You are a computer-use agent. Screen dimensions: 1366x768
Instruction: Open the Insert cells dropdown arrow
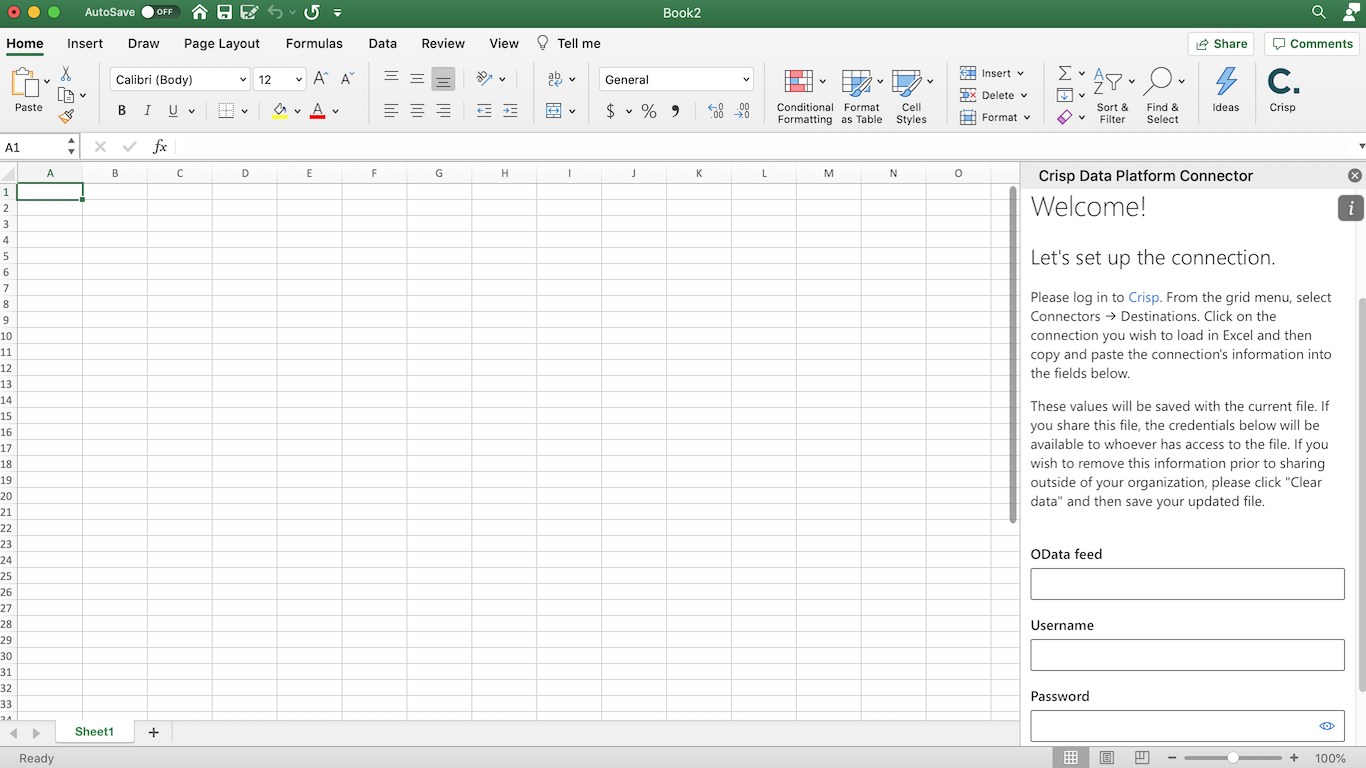[x=1020, y=73]
